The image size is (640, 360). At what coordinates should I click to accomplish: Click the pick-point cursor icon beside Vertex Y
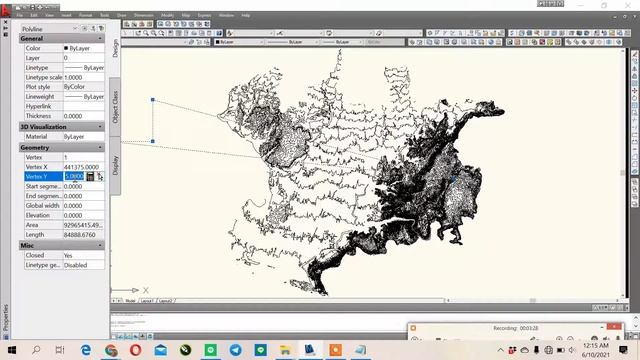100,176
